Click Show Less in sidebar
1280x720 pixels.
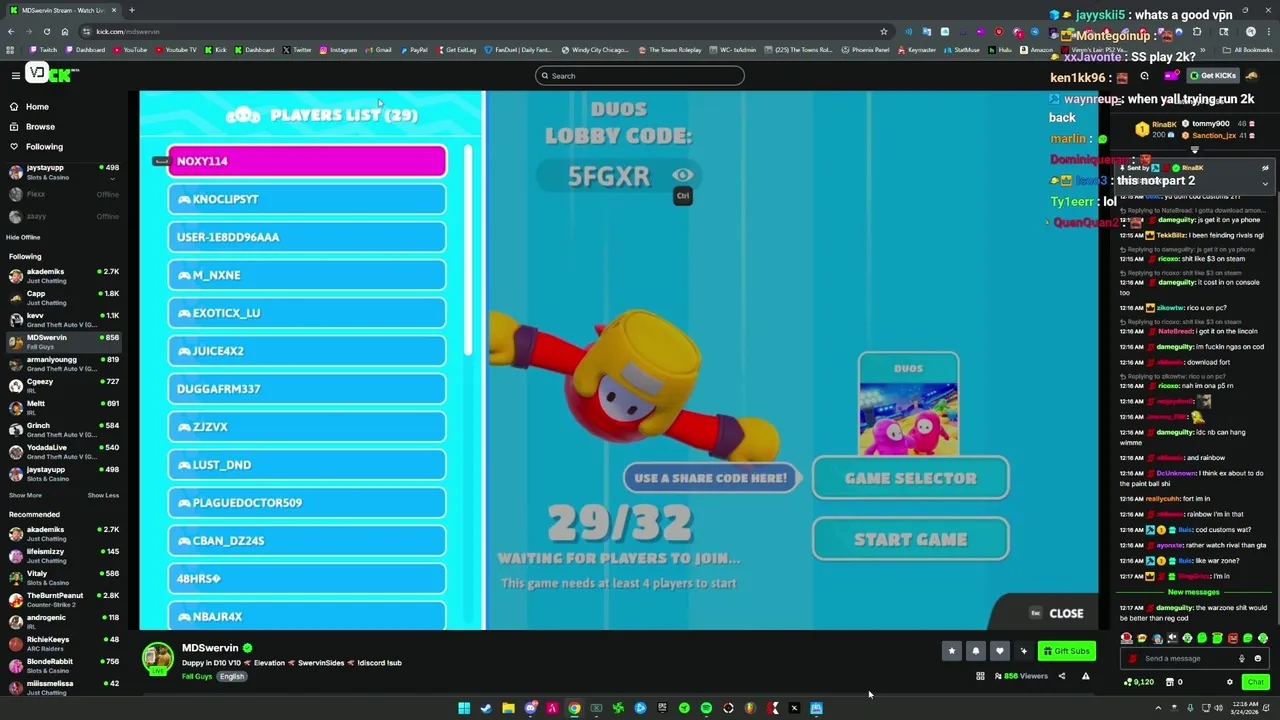pos(103,495)
